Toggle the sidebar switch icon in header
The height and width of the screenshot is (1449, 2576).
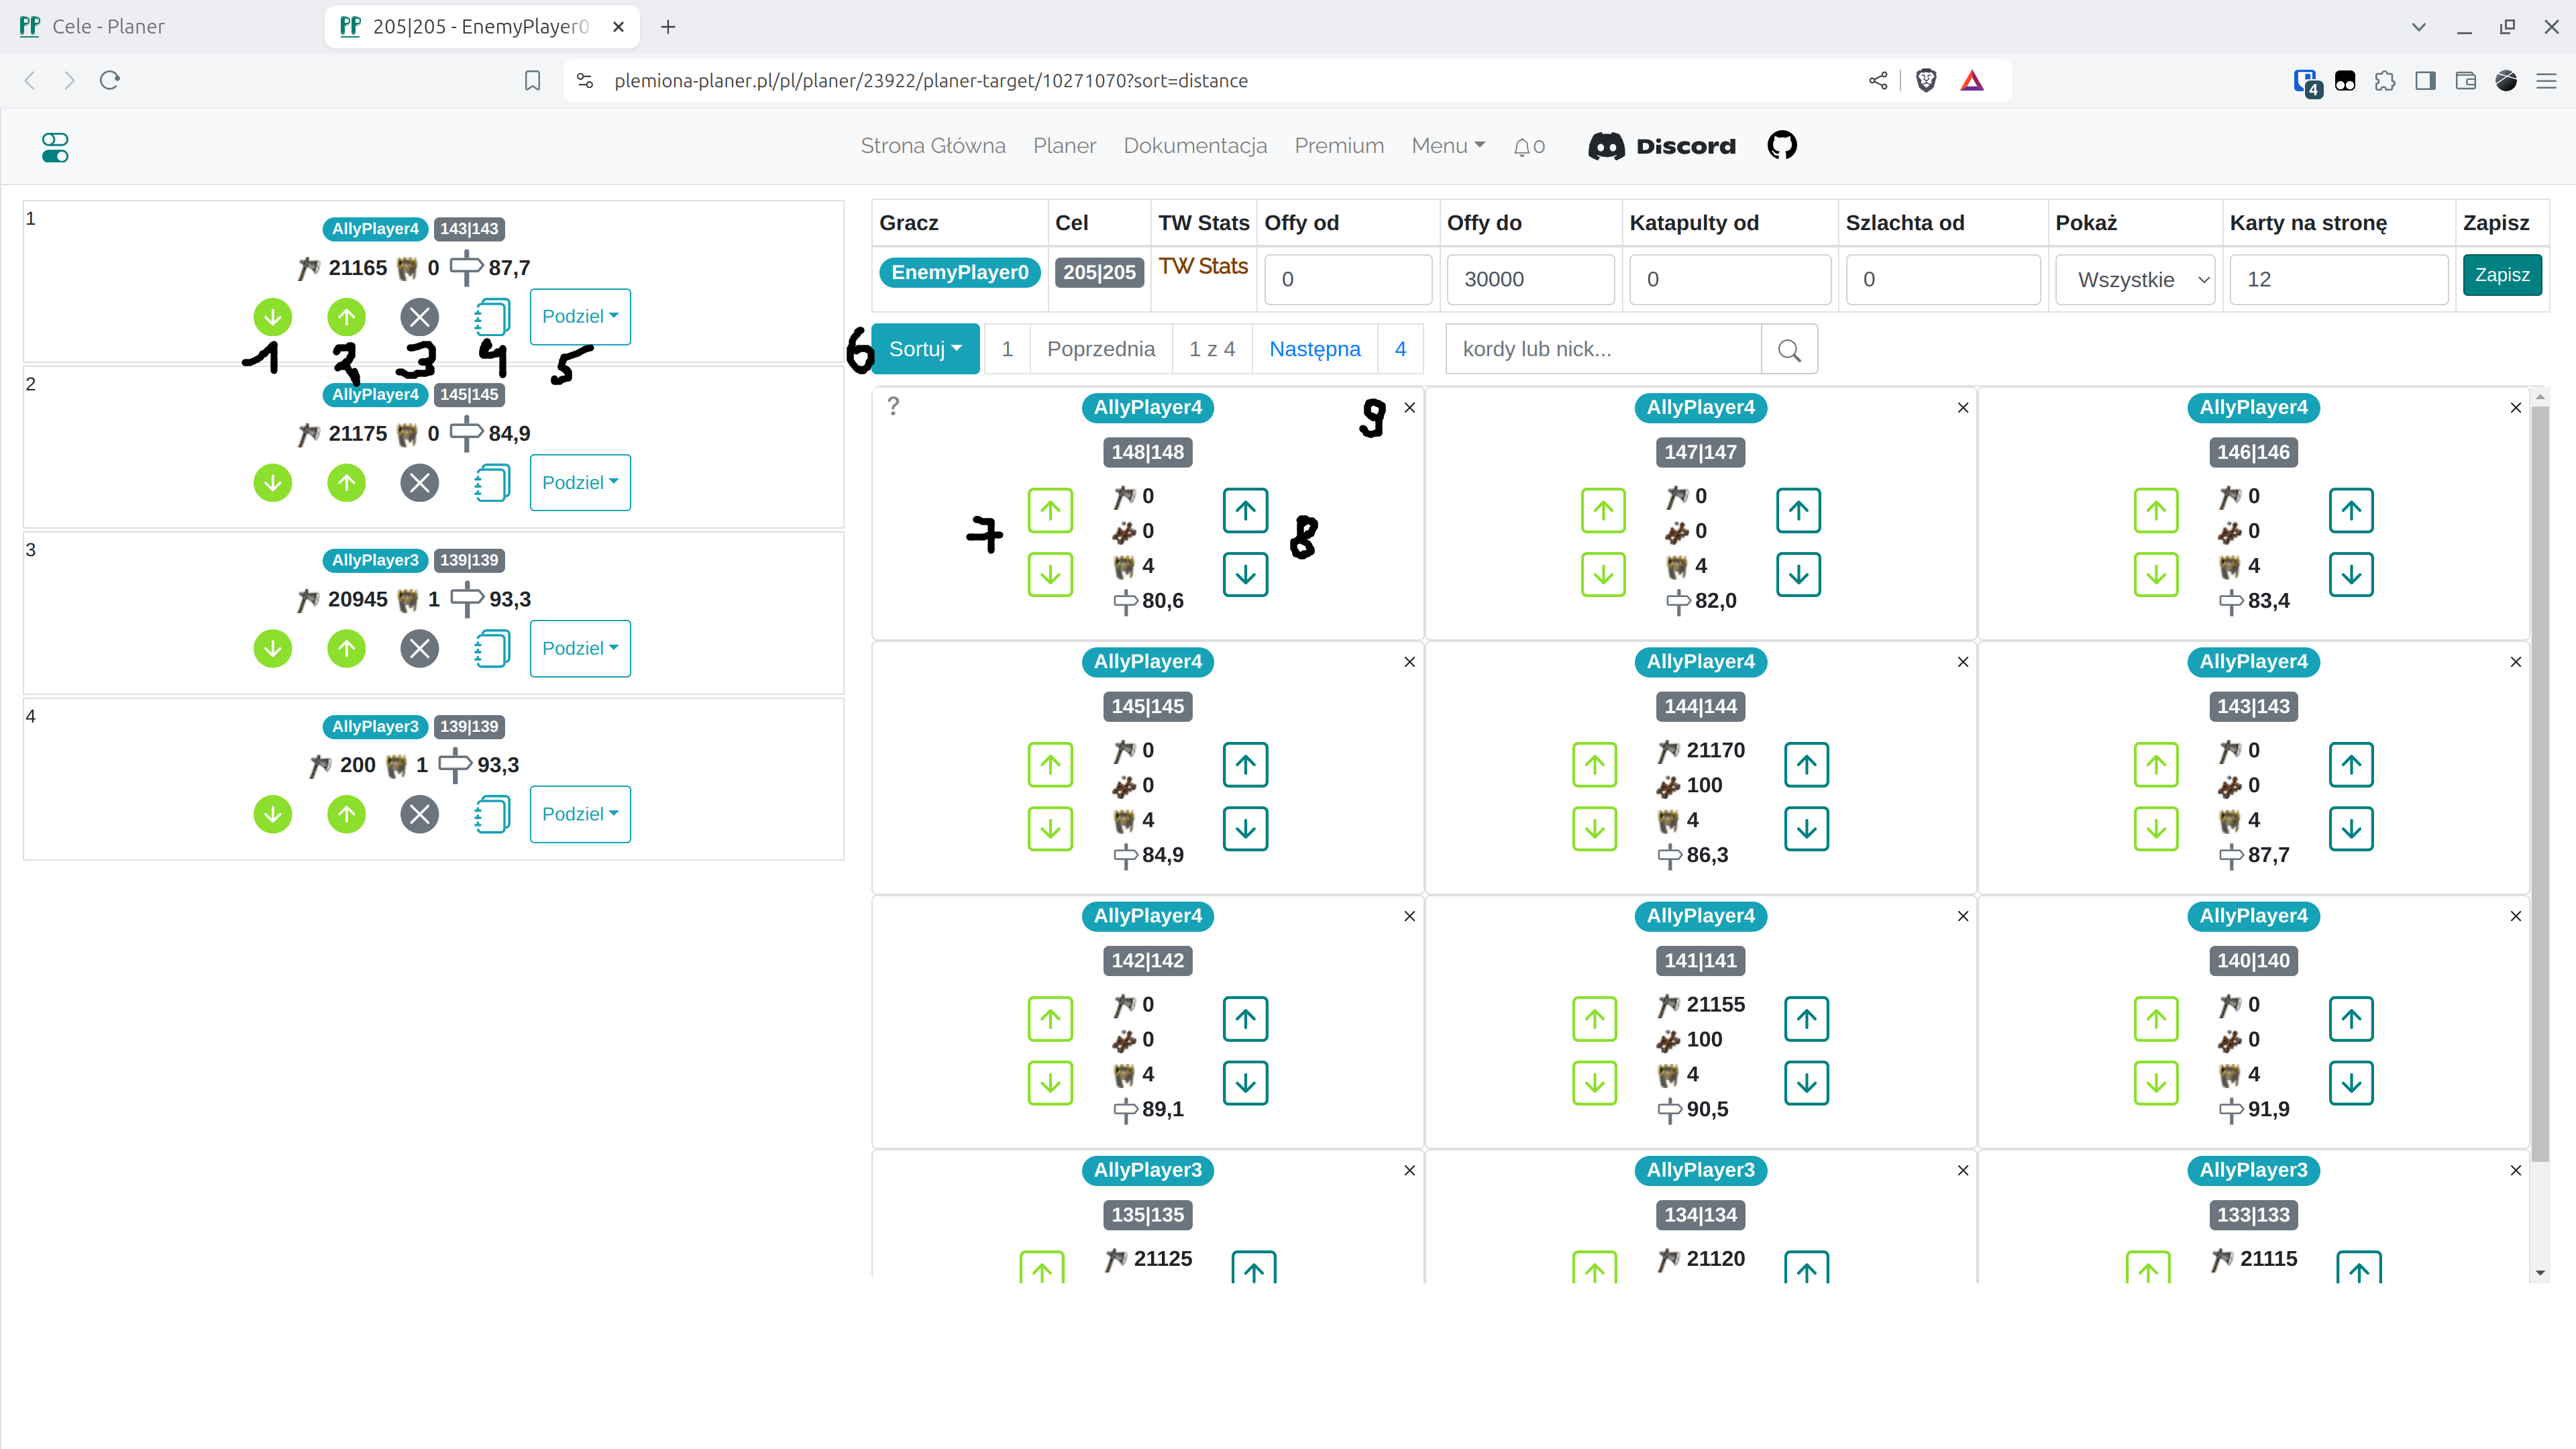click(x=55, y=147)
